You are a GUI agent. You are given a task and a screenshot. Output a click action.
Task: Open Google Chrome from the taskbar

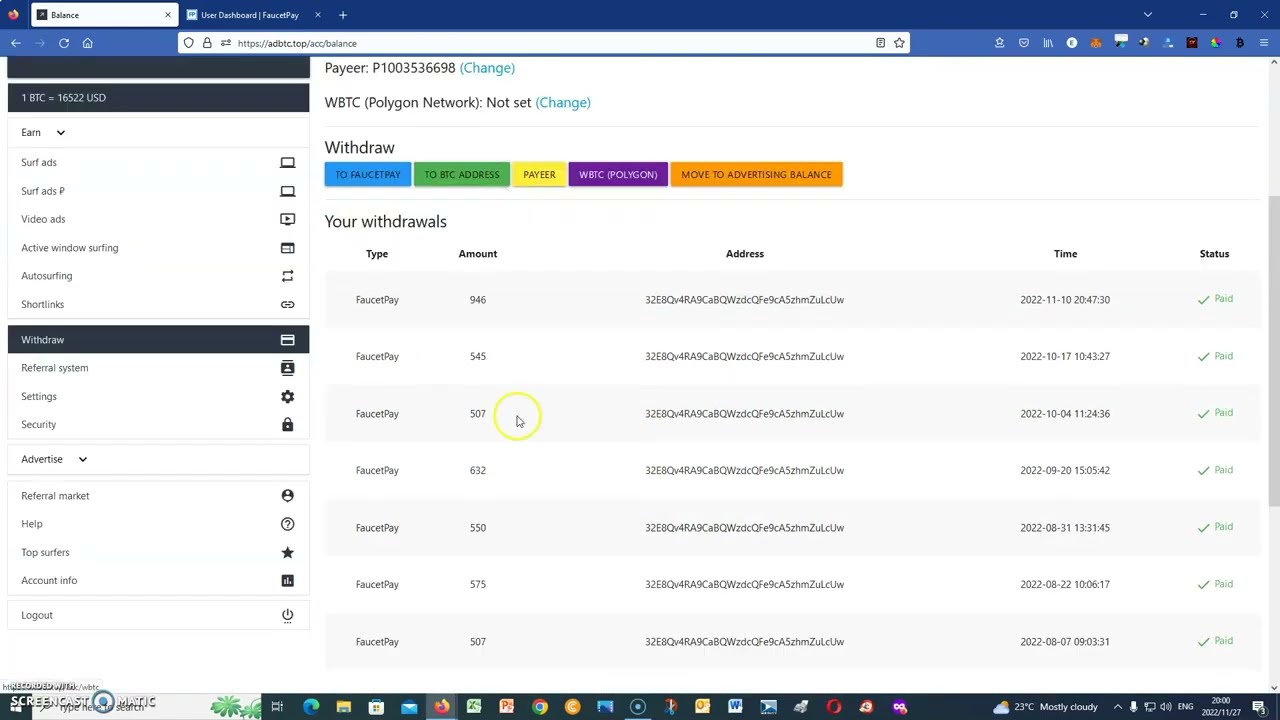[x=540, y=707]
